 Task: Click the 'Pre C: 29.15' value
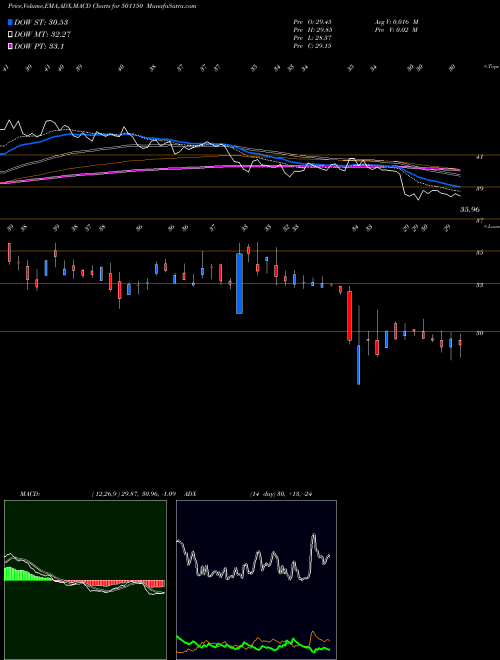point(312,46)
